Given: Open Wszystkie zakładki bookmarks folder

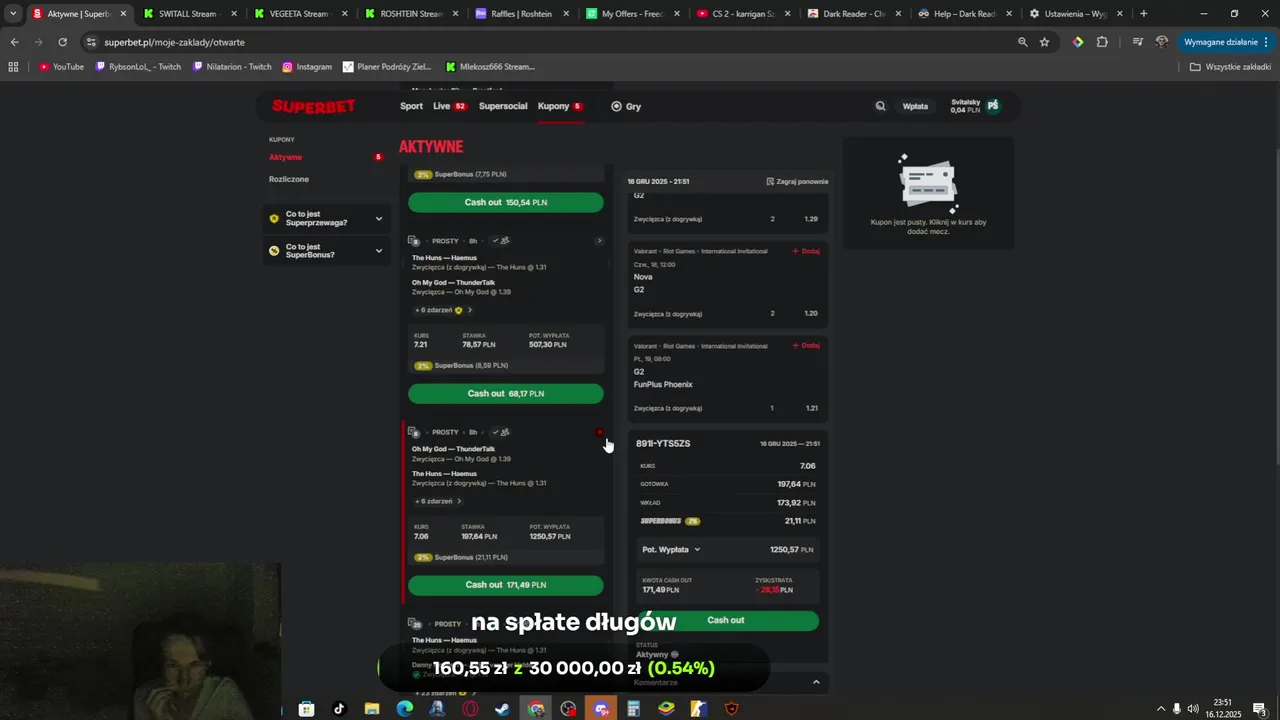Looking at the screenshot, I should (x=1230, y=67).
